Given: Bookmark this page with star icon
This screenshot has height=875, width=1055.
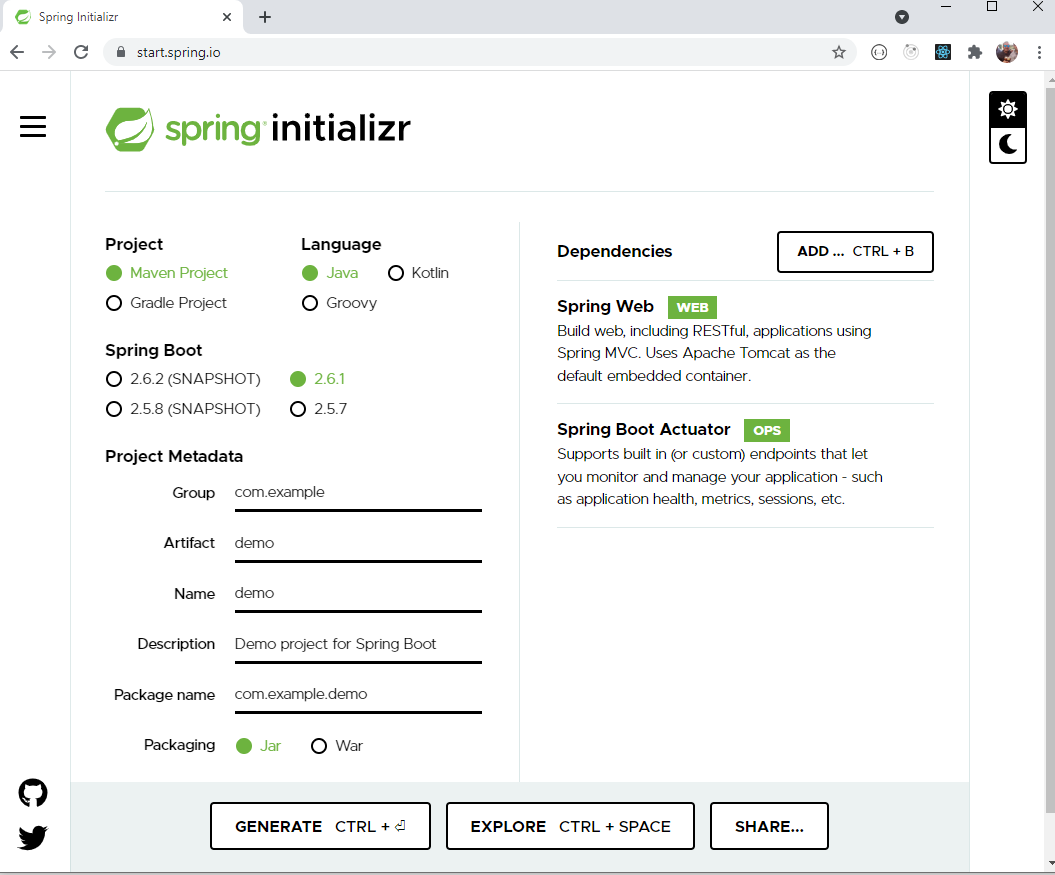Looking at the screenshot, I should (x=838, y=52).
